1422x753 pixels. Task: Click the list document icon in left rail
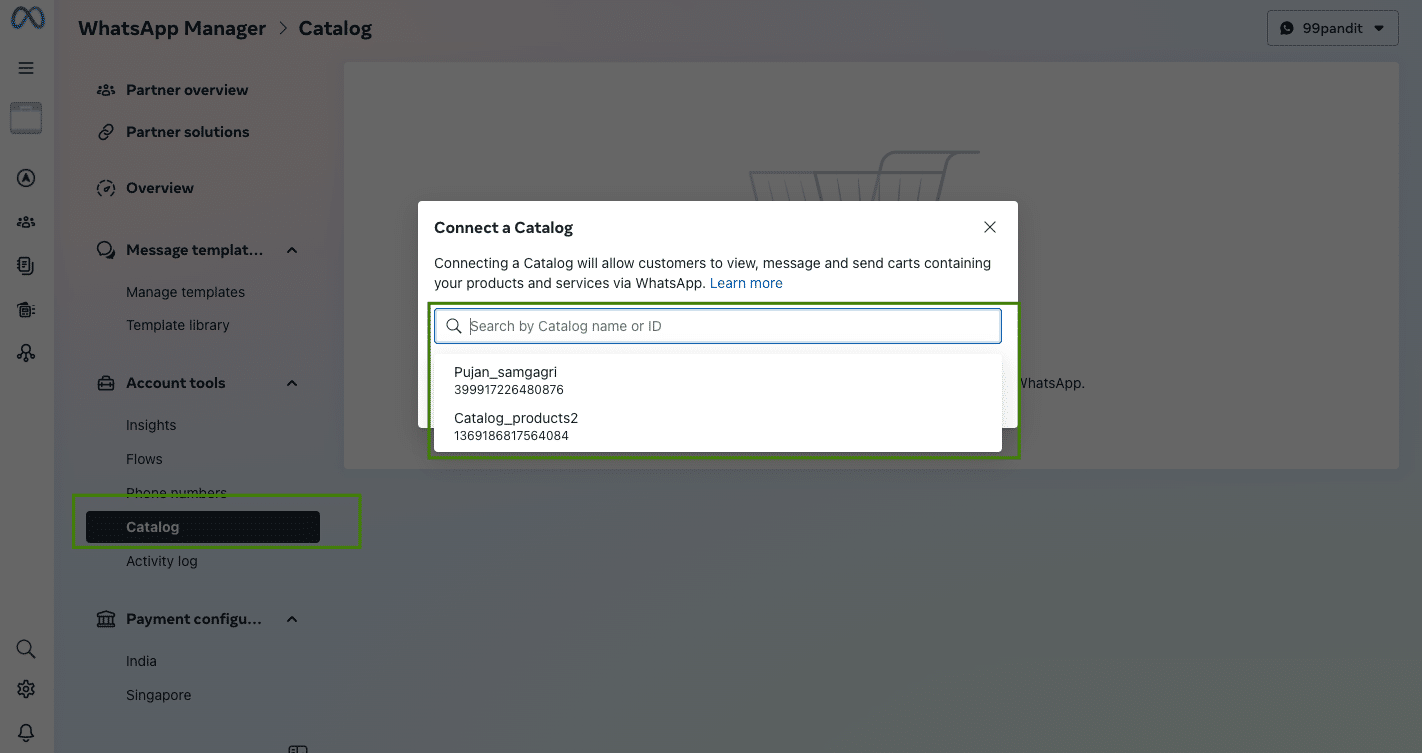coord(26,310)
